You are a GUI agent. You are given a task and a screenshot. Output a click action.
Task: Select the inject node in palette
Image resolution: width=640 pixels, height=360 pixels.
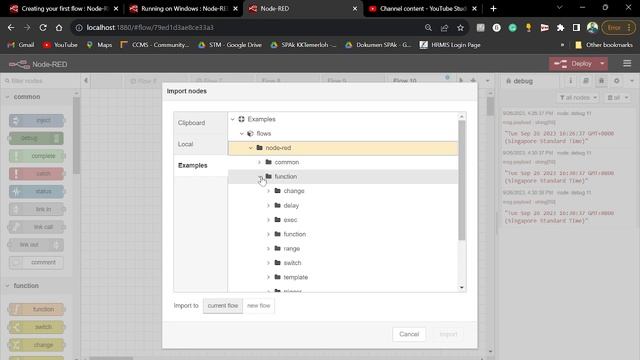pyautogui.click(x=37, y=120)
